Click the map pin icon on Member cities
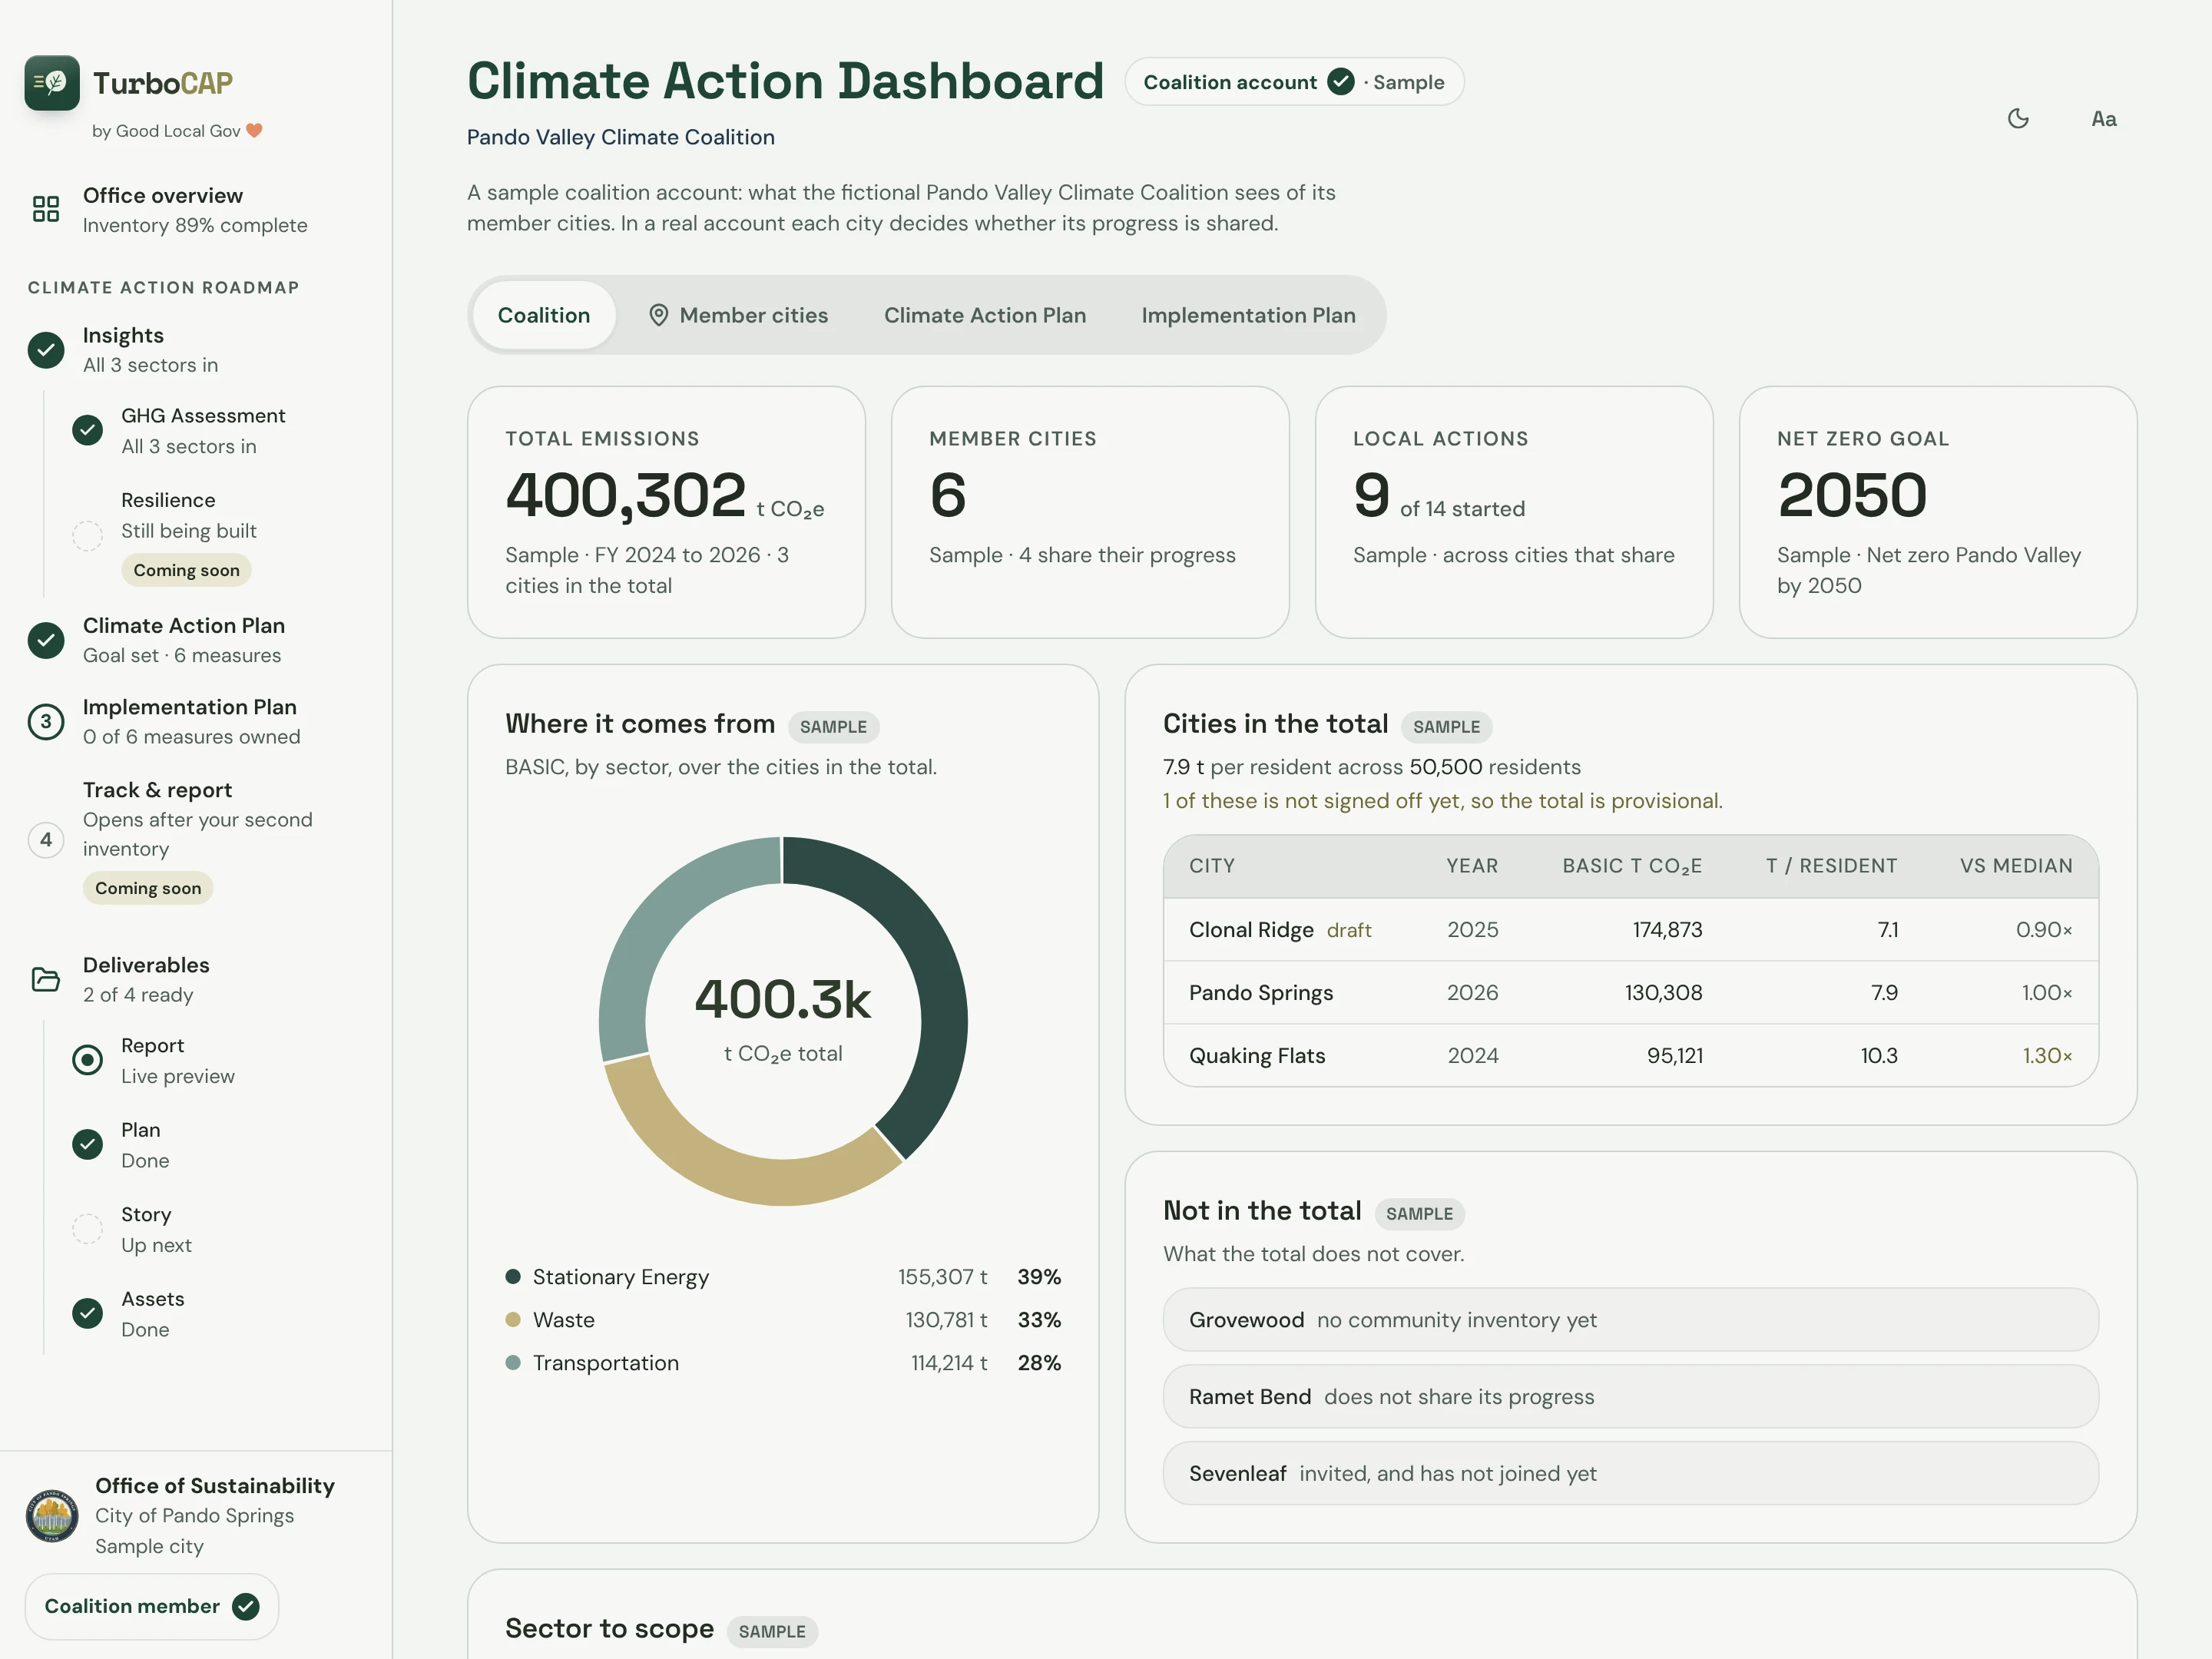Viewport: 2212px width, 1659px height. pyautogui.click(x=658, y=315)
